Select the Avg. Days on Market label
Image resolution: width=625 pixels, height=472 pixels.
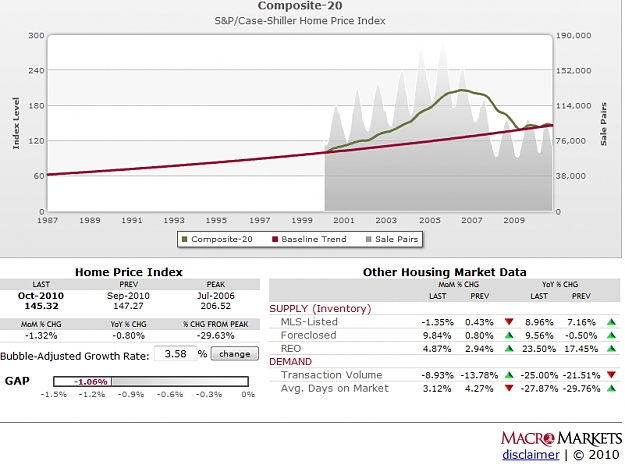coord(334,388)
